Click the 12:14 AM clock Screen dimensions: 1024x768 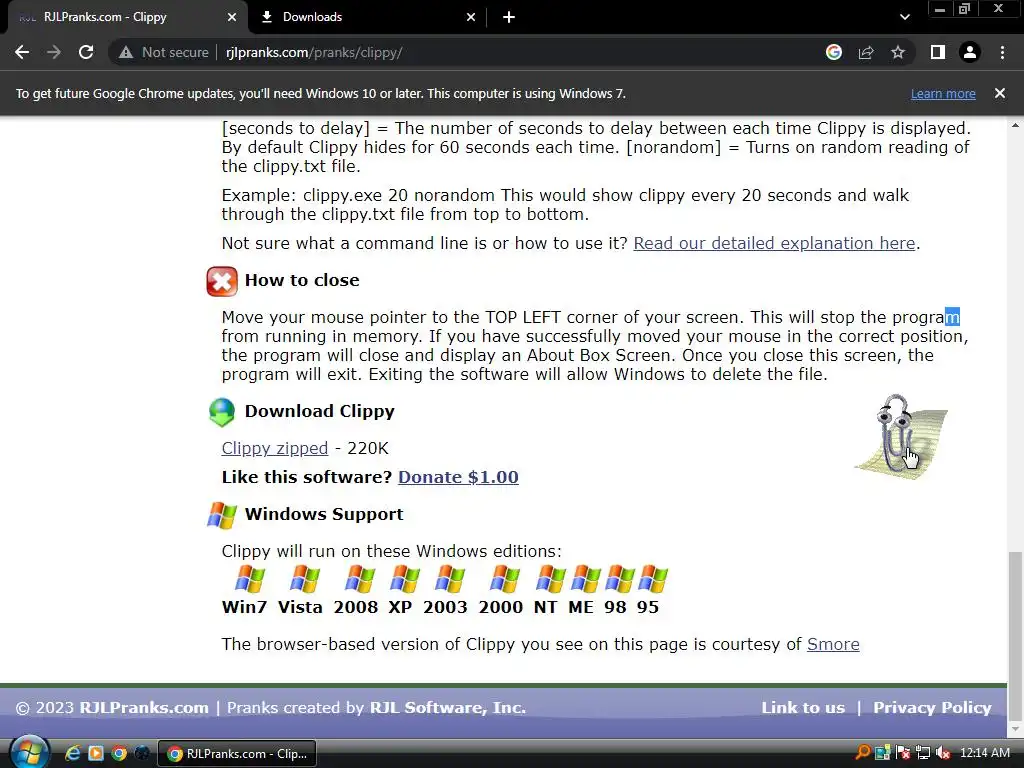click(x=985, y=753)
